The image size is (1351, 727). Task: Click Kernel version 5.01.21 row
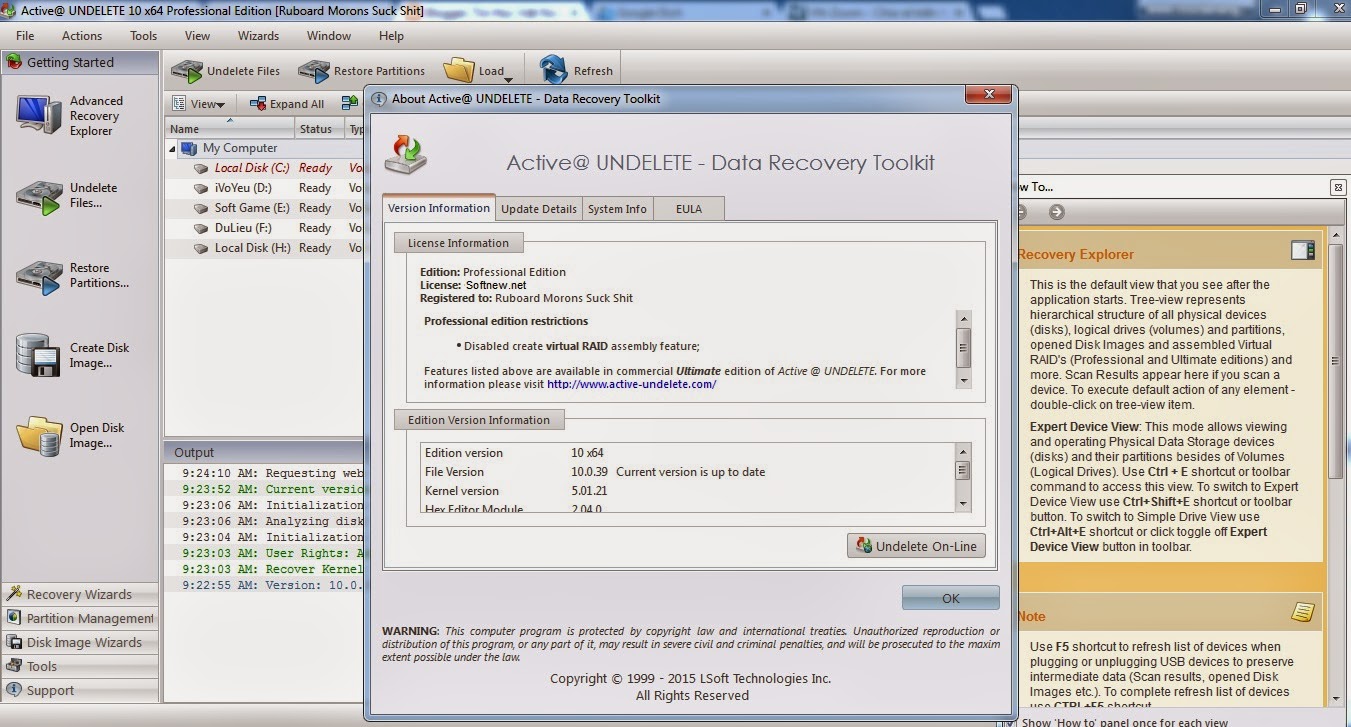[688, 491]
